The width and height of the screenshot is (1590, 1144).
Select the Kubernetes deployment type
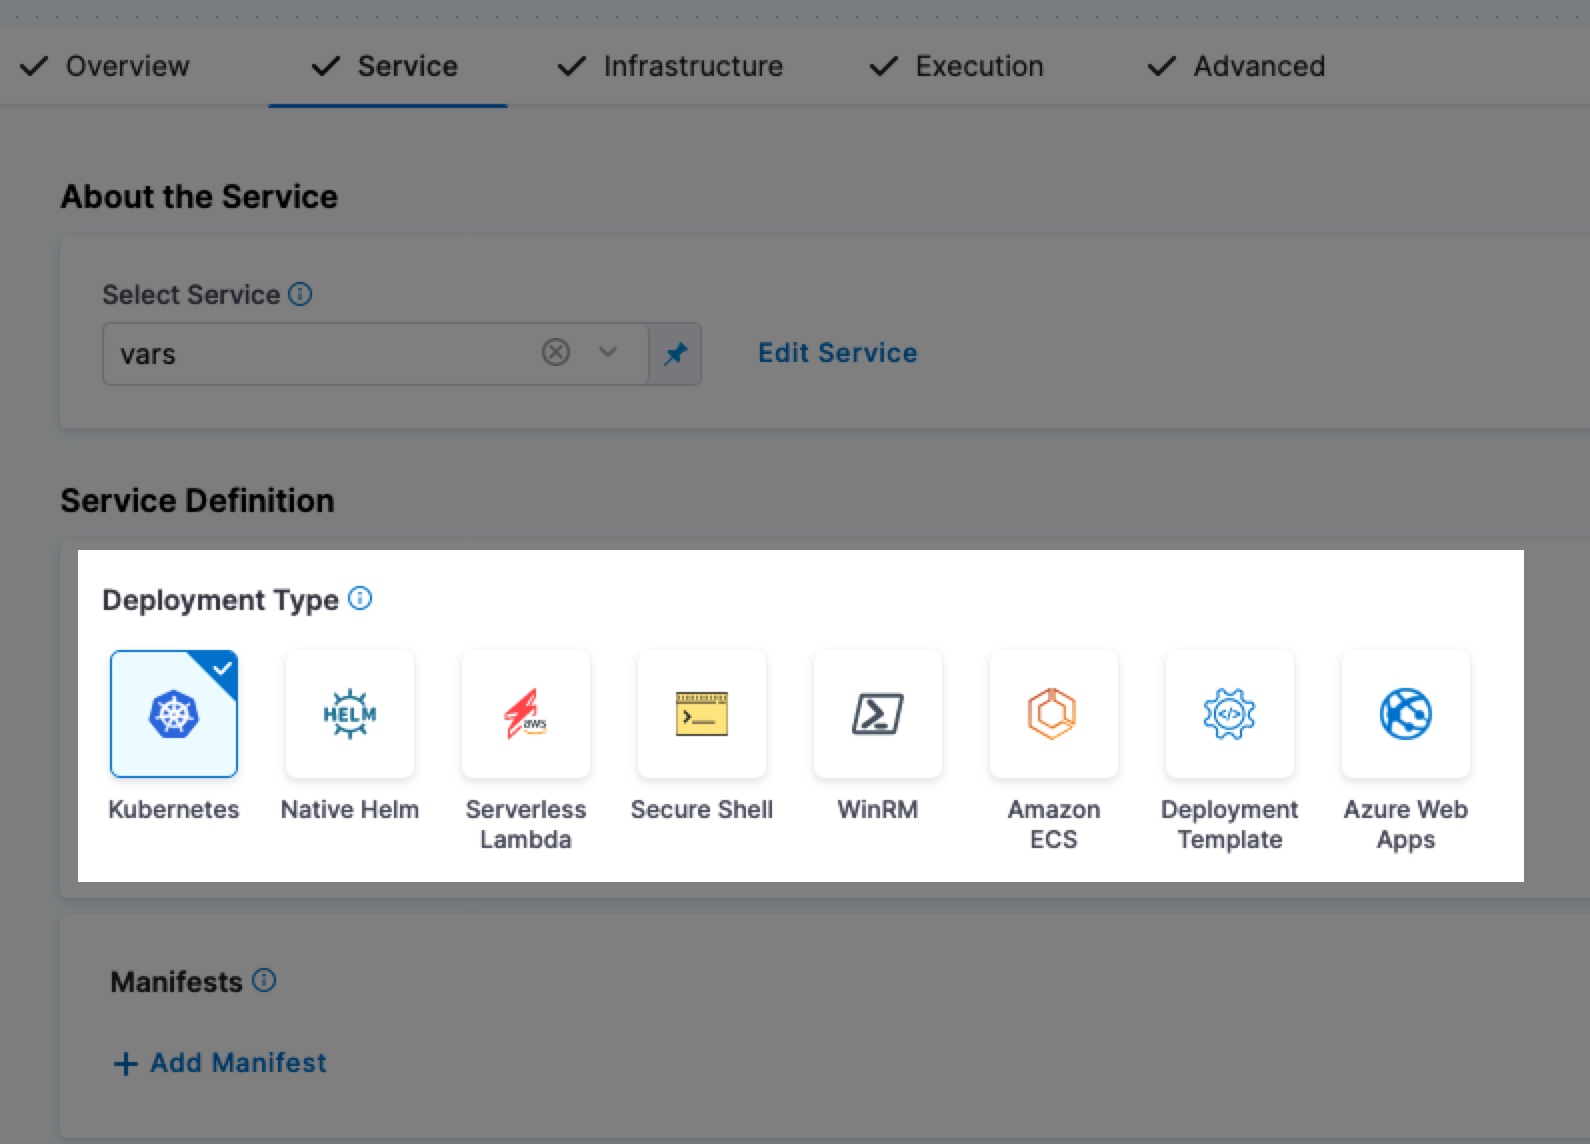click(x=174, y=714)
